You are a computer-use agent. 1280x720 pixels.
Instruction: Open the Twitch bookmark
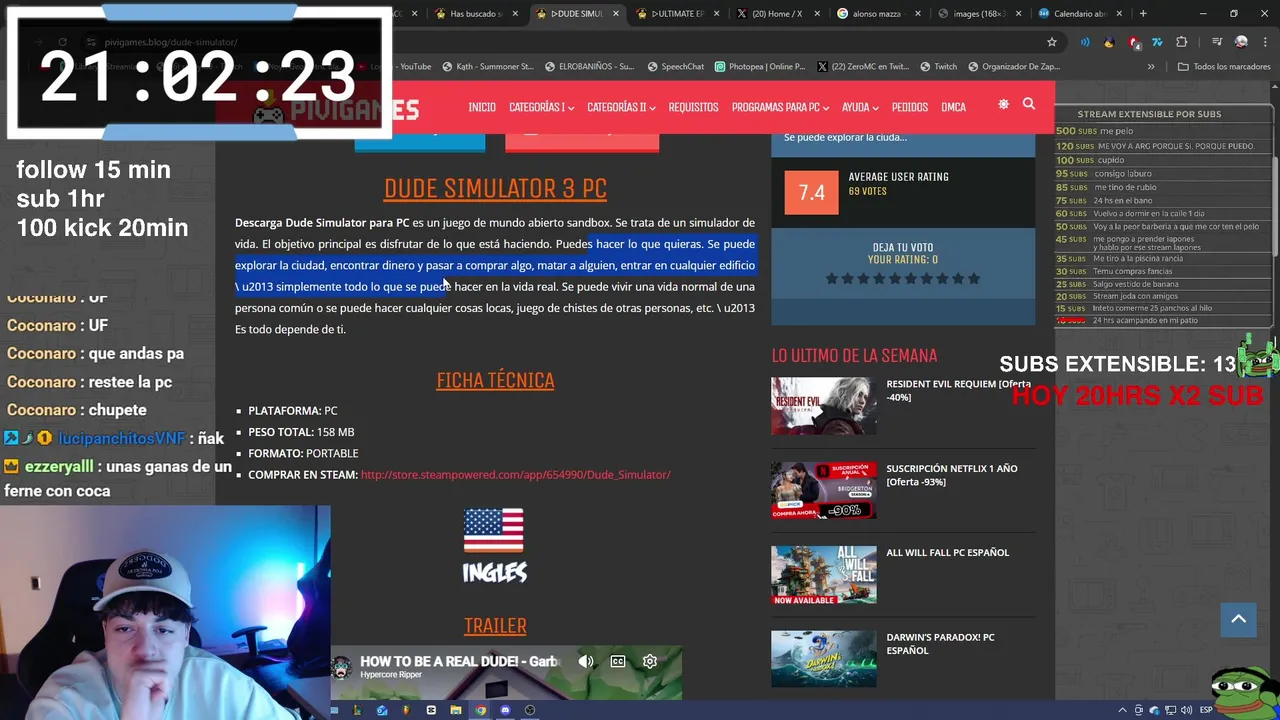point(938,67)
